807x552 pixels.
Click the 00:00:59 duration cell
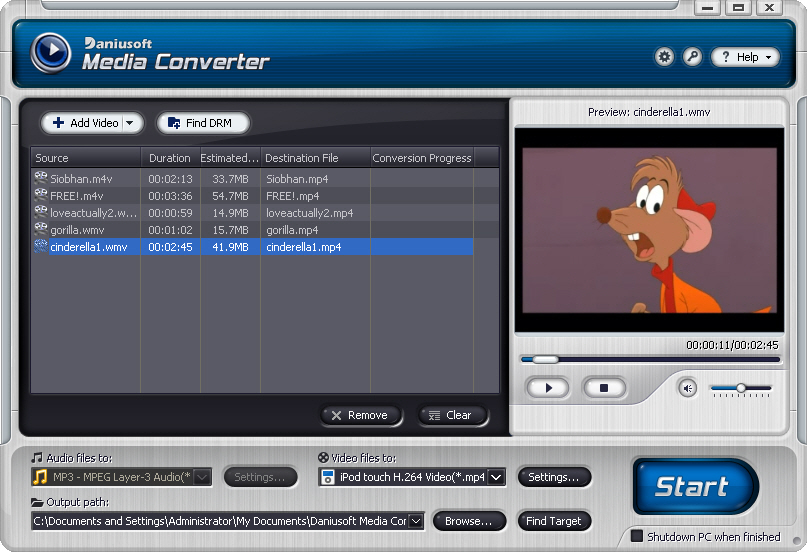170,212
